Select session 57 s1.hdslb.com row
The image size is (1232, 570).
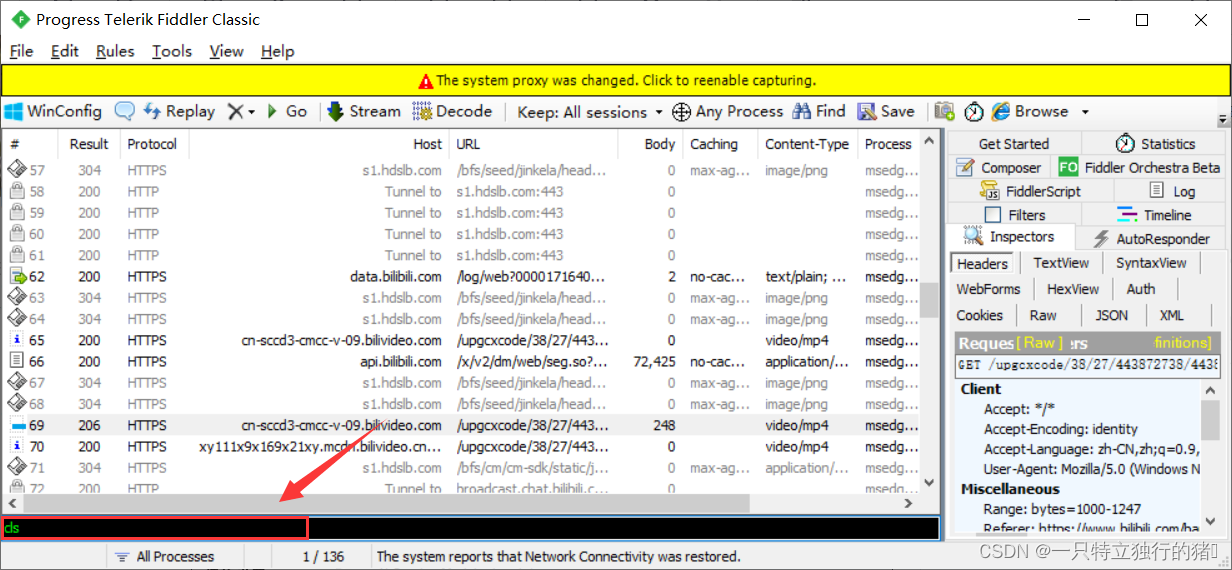click(x=461, y=170)
